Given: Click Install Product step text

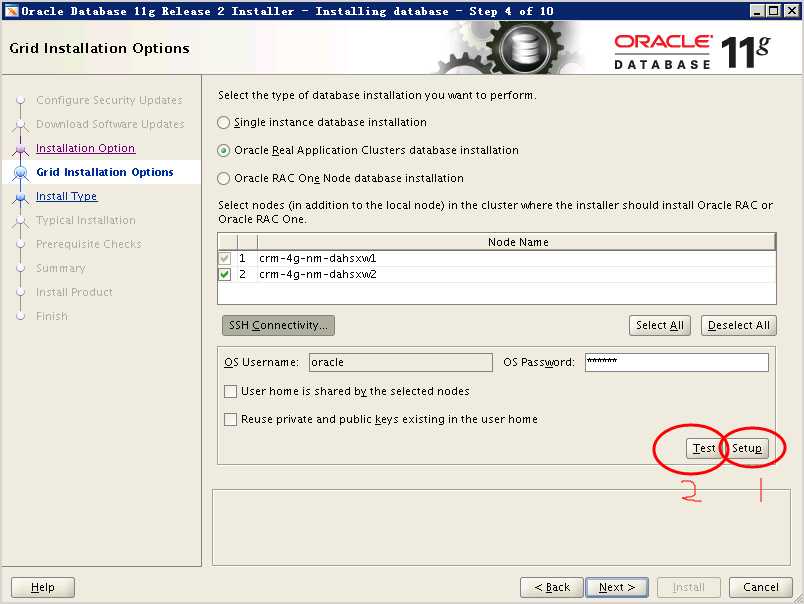Looking at the screenshot, I should [74, 292].
